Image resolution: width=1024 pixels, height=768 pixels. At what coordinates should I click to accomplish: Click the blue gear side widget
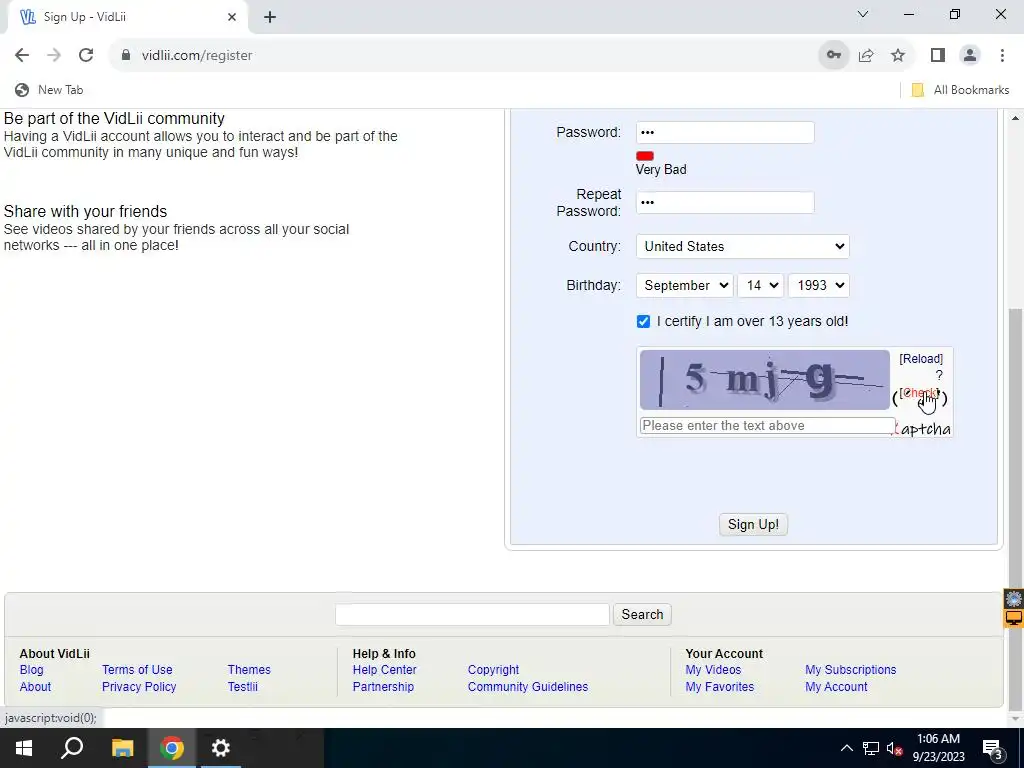[x=1014, y=599]
